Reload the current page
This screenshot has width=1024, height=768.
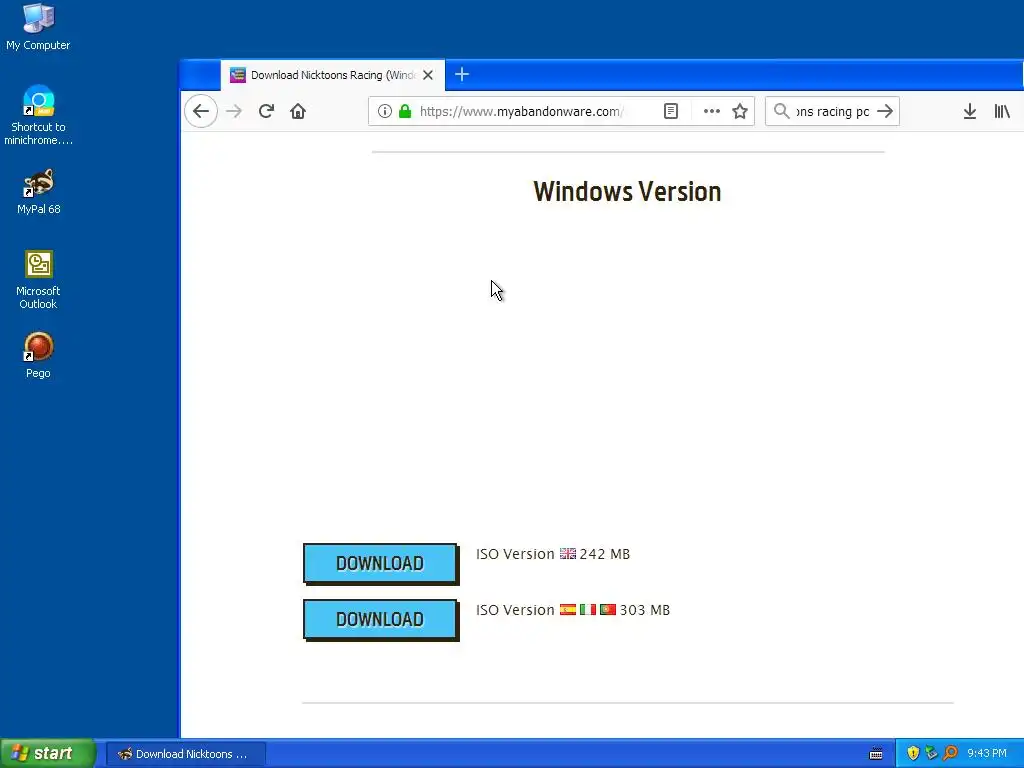pos(266,111)
